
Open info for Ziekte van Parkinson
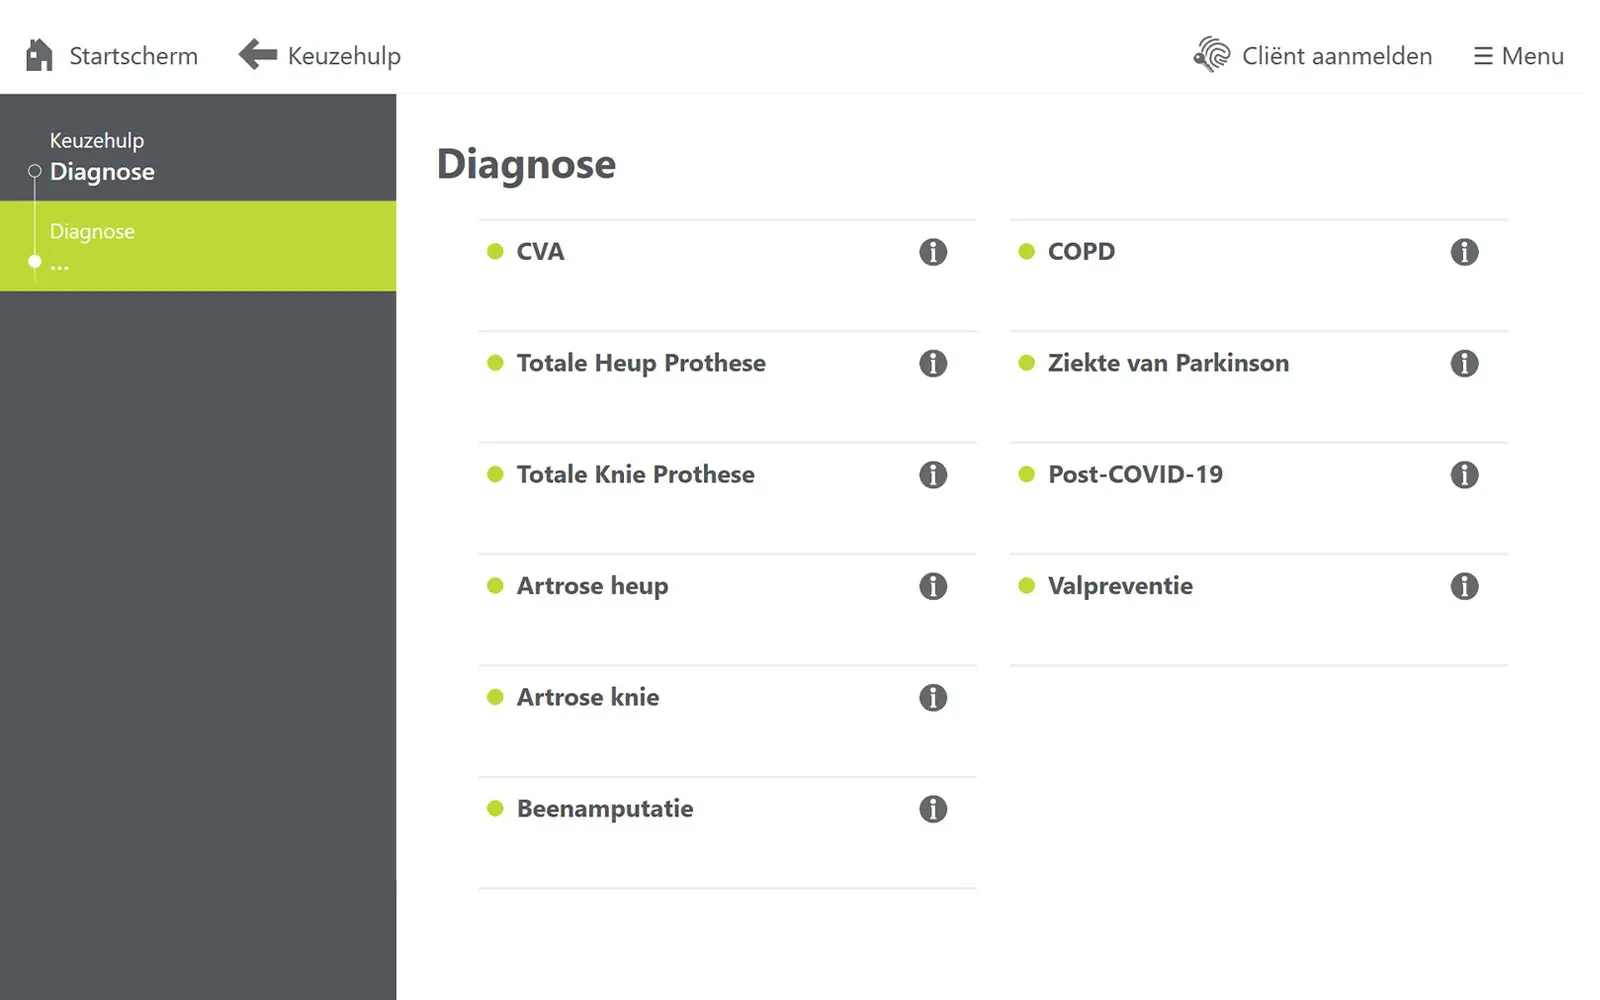1464,363
